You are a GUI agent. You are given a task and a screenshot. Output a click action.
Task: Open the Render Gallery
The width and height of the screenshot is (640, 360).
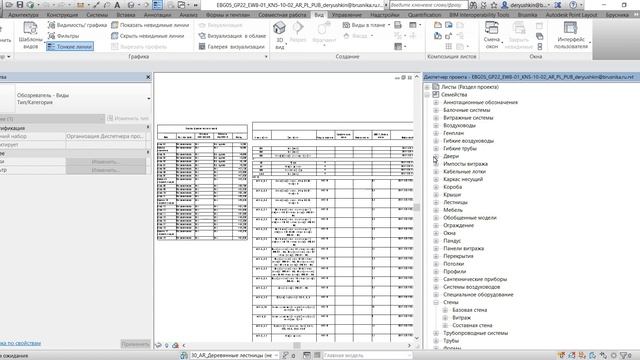point(231,47)
